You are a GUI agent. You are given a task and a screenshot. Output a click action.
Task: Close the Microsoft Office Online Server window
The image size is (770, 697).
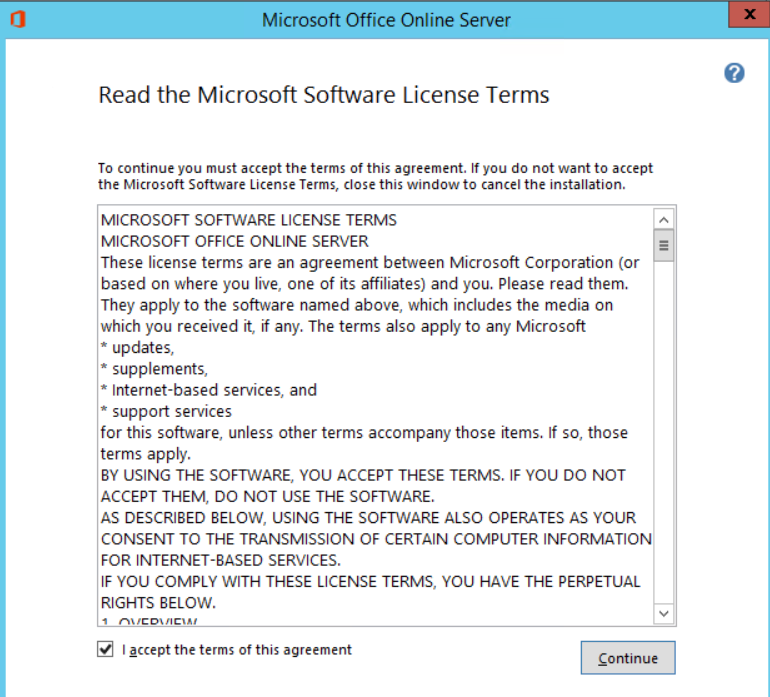coord(749,14)
